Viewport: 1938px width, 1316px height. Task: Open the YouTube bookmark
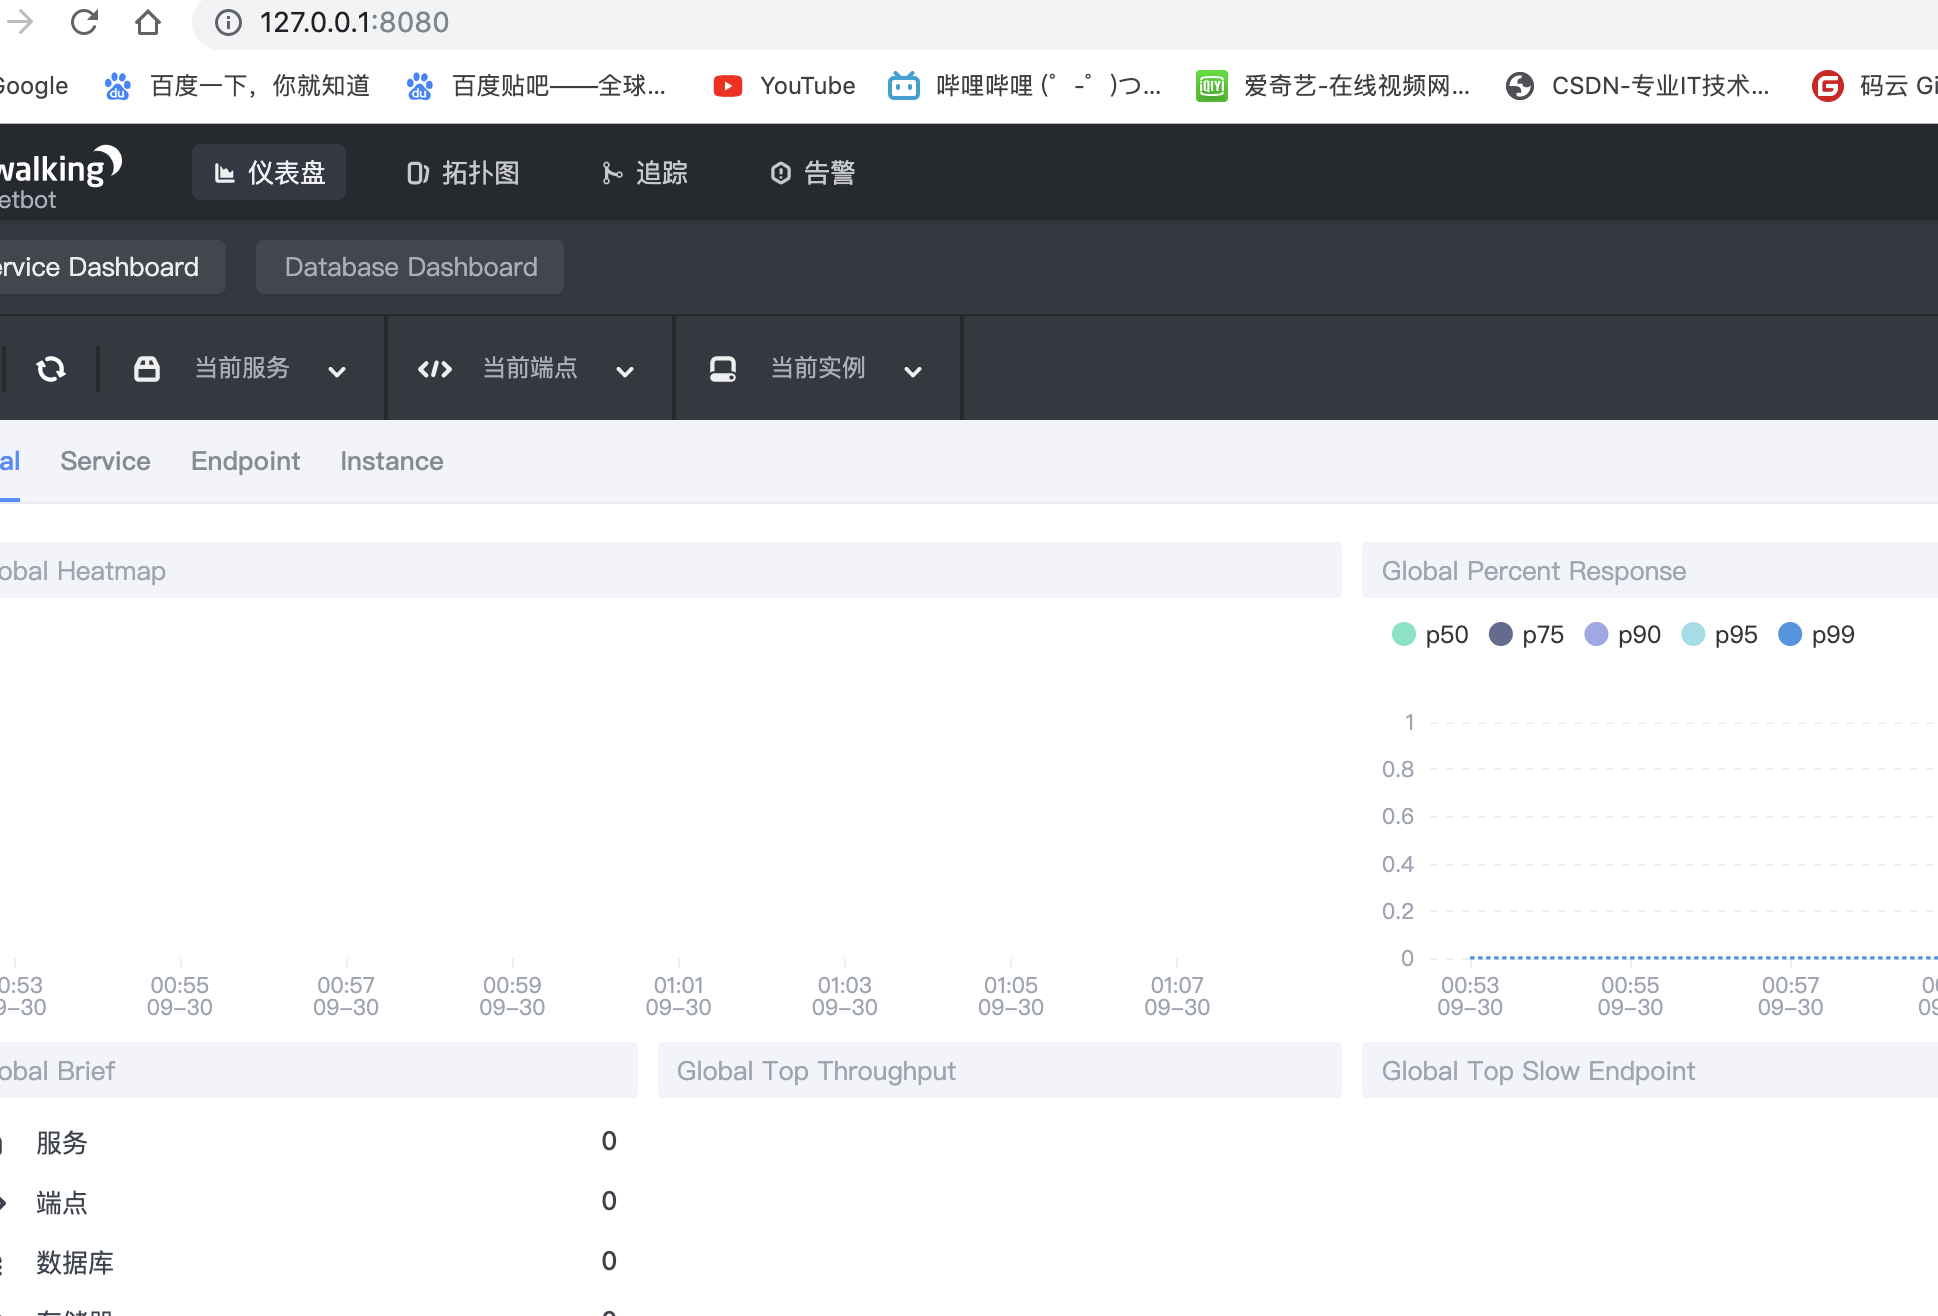coord(784,86)
